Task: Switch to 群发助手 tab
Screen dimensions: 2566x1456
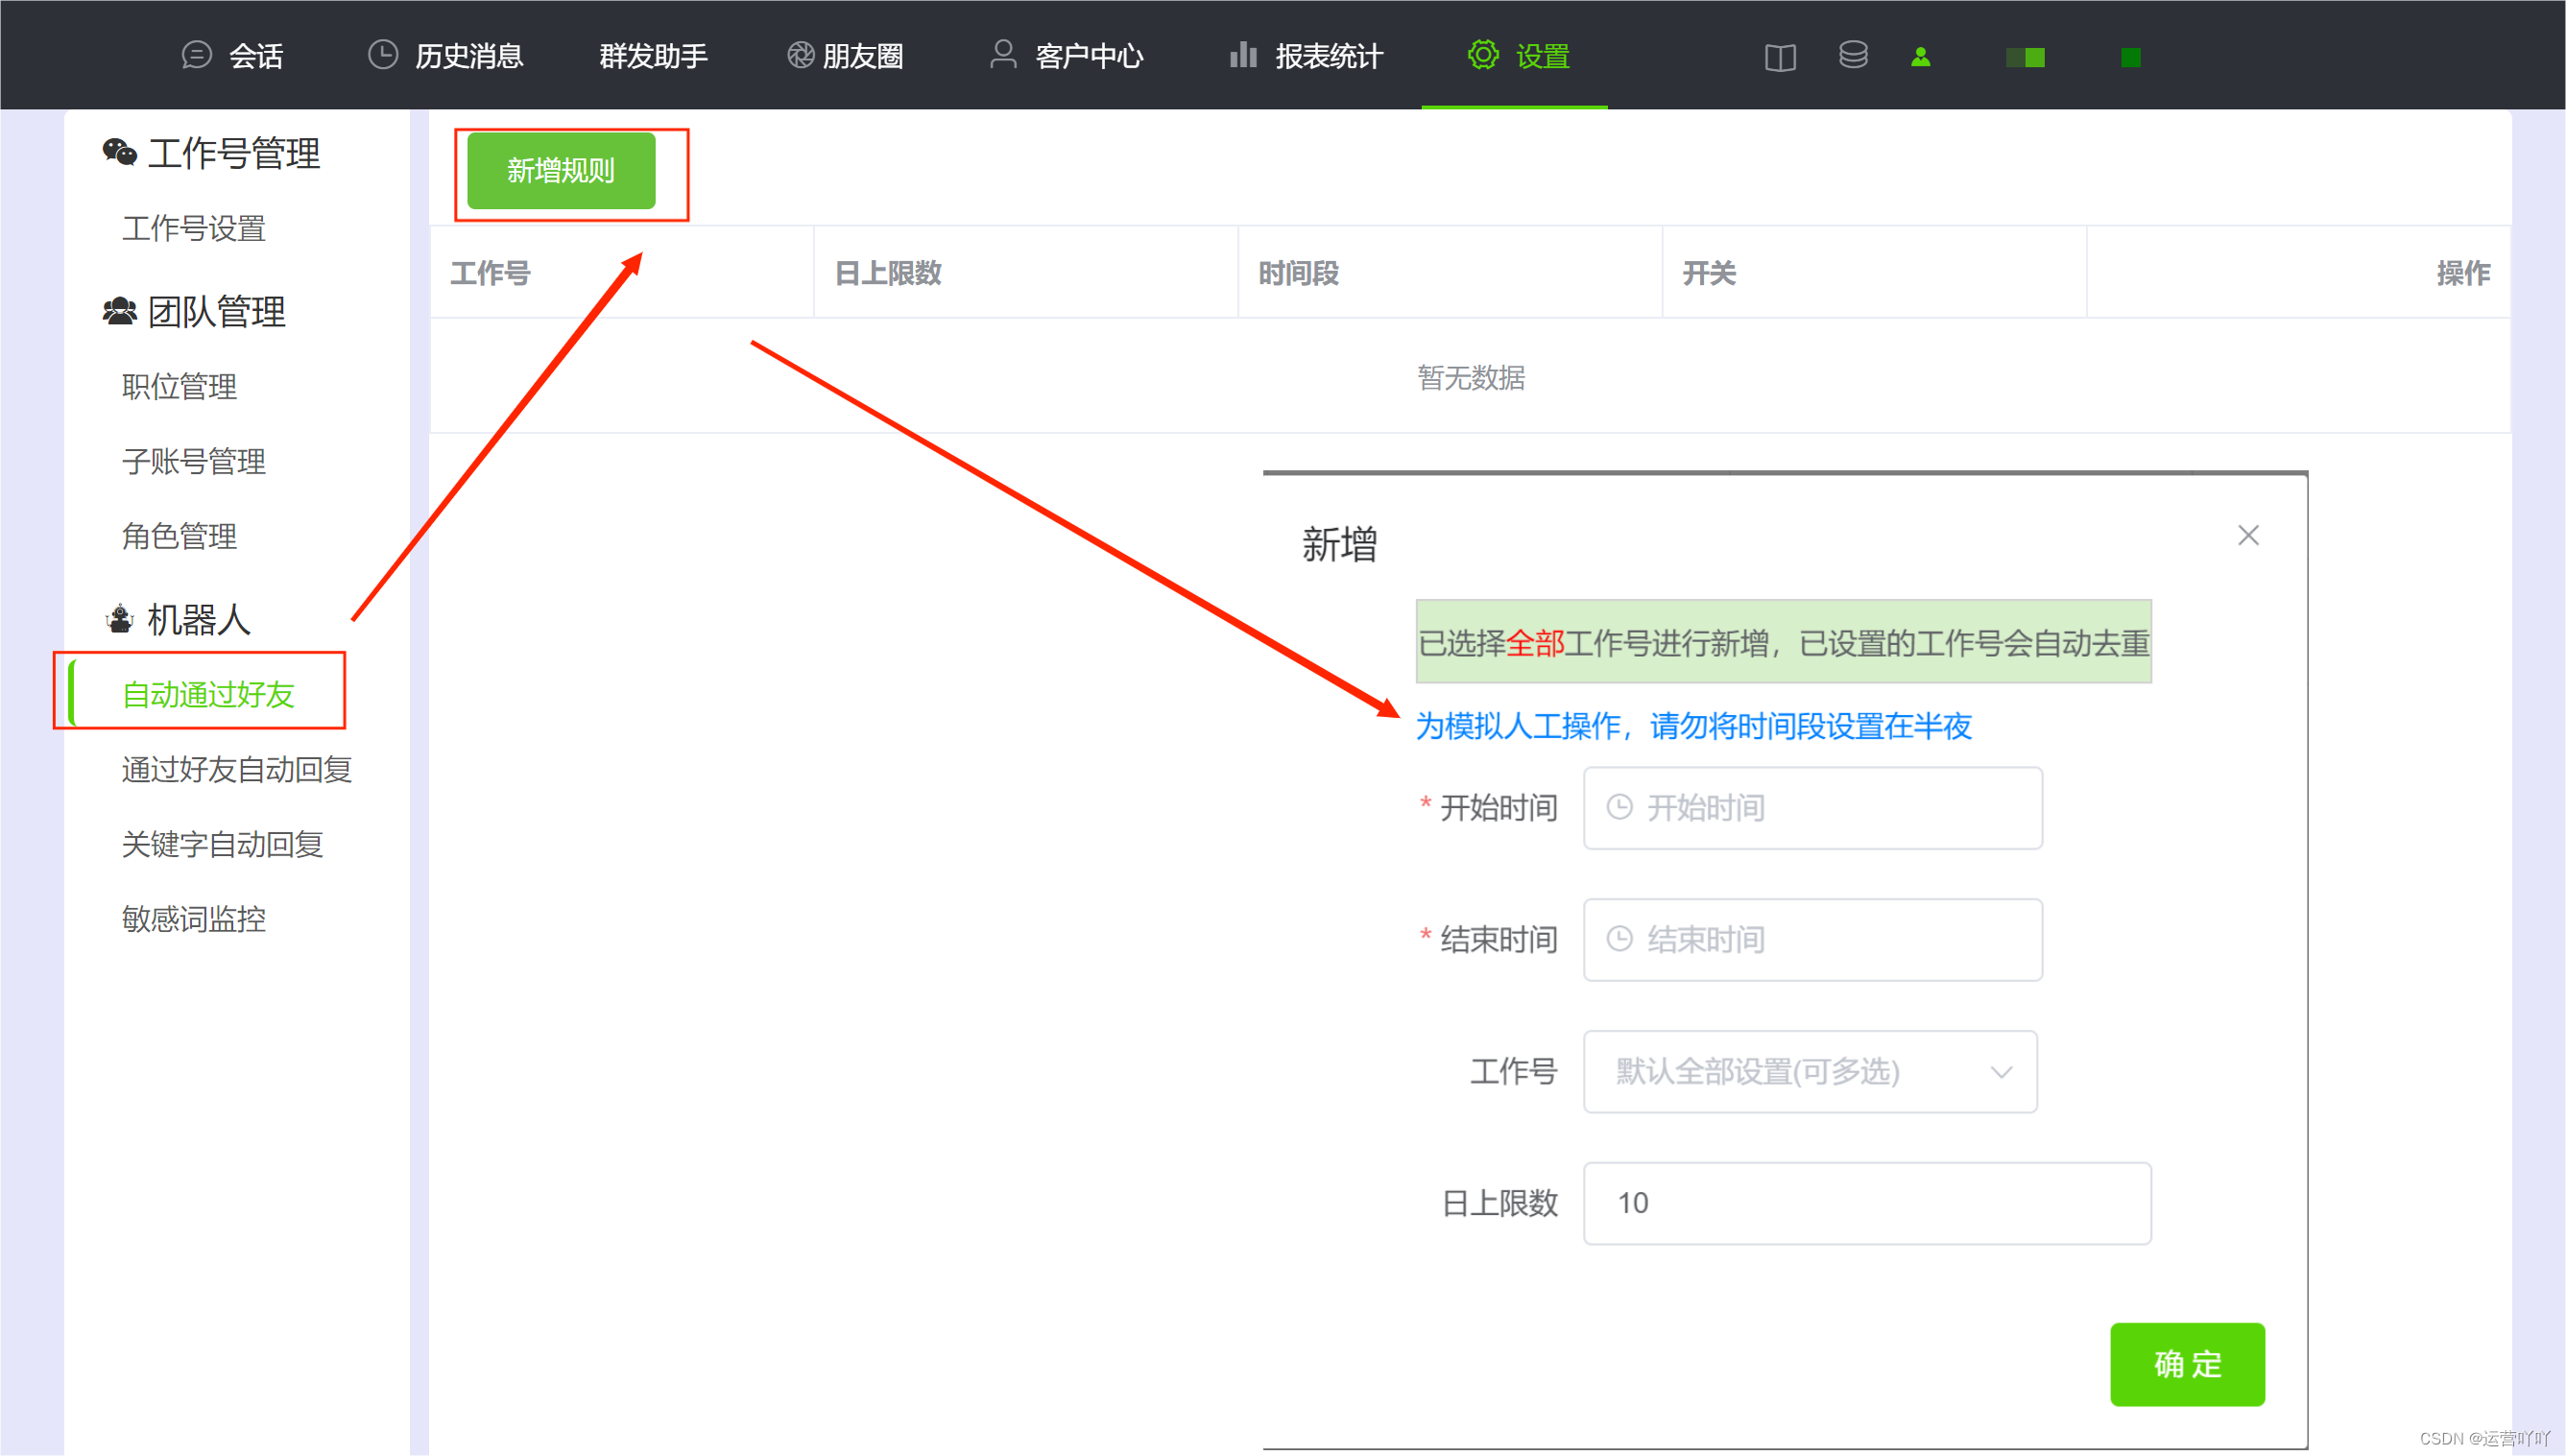Action: pyautogui.click(x=652, y=55)
